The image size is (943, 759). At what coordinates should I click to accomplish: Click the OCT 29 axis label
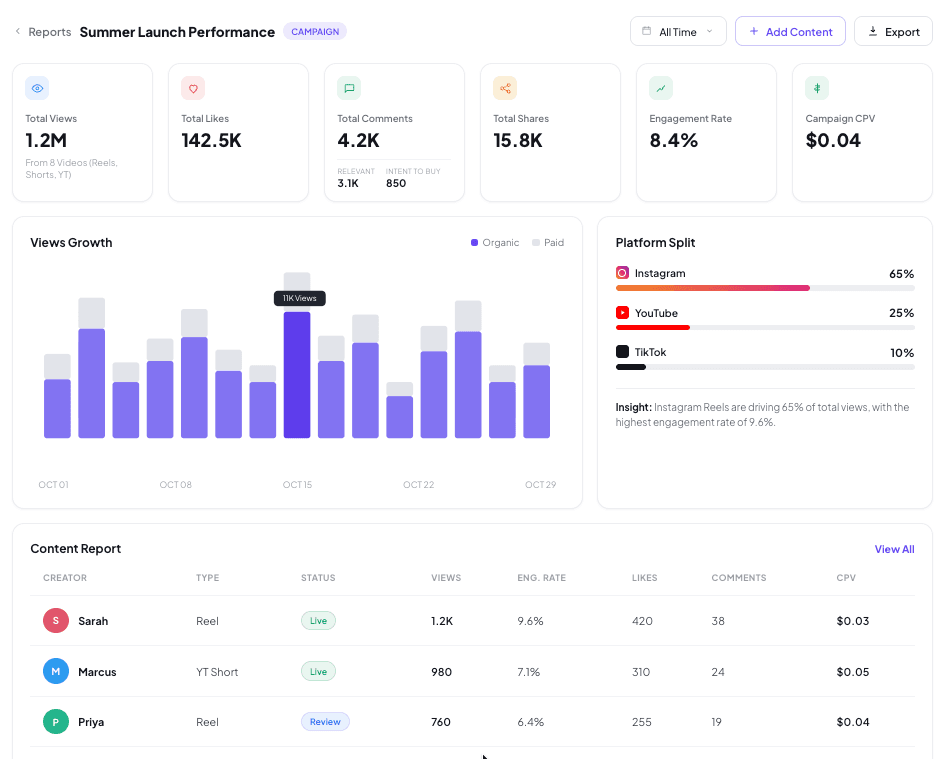coord(541,485)
